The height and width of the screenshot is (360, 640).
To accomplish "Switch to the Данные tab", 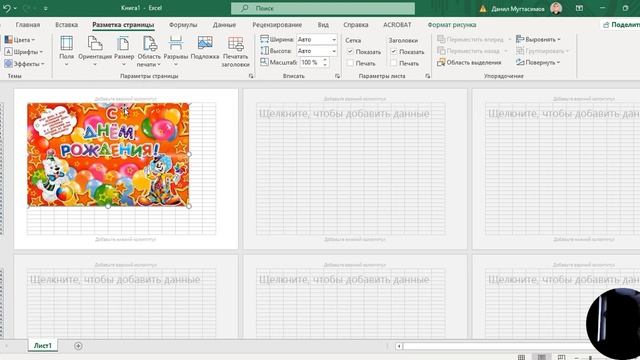I will click(224, 25).
